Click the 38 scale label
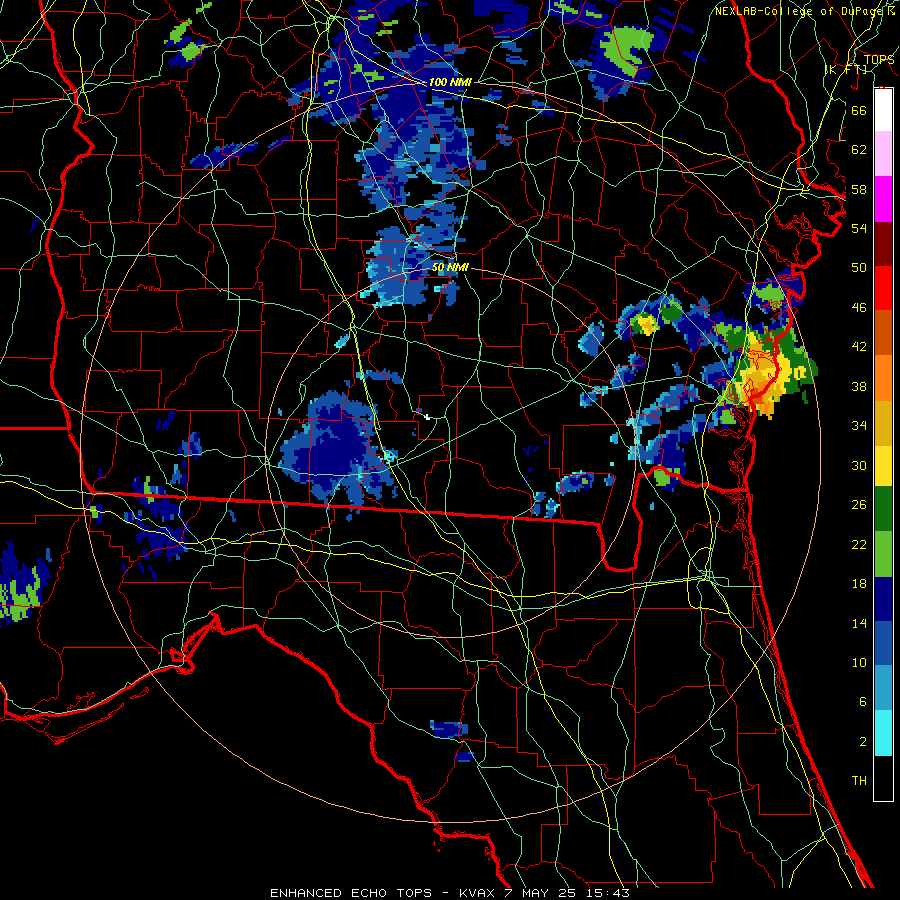 click(x=859, y=386)
